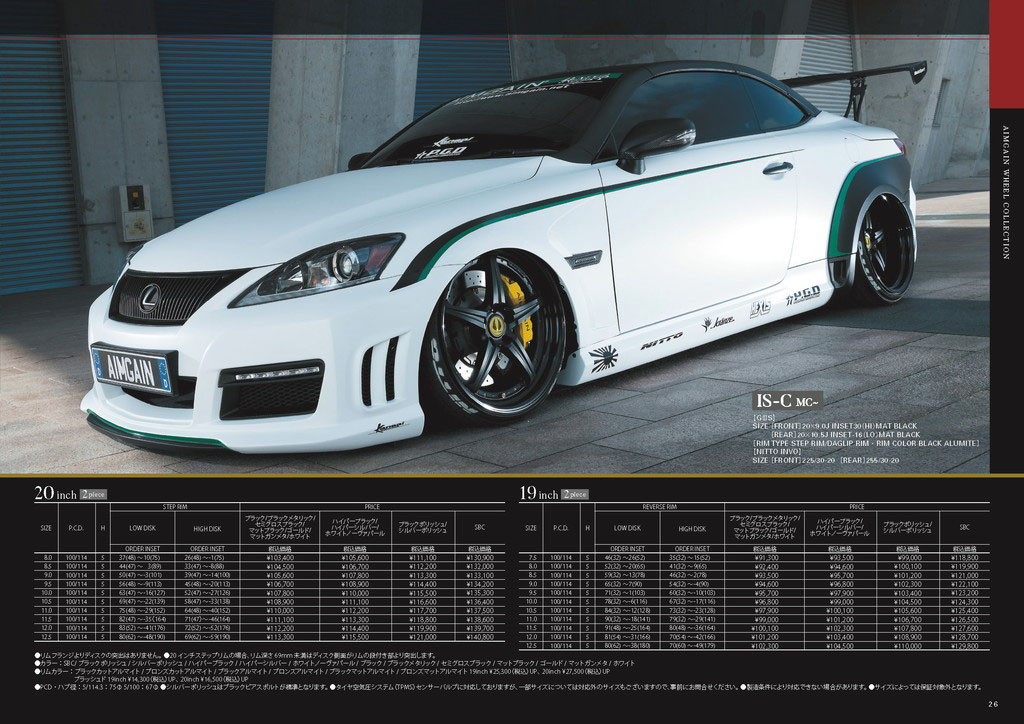Click the "19 inch" table heading
This screenshot has width=1024, height=724.
[539, 494]
